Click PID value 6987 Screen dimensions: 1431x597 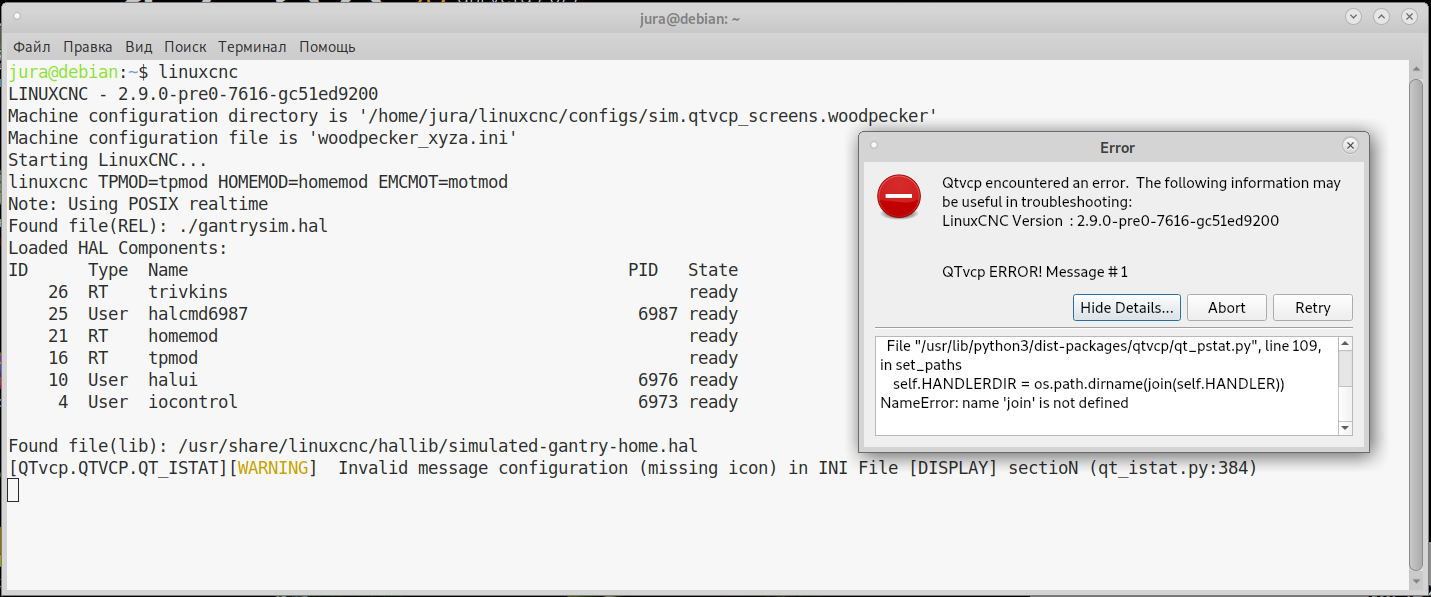tap(658, 314)
